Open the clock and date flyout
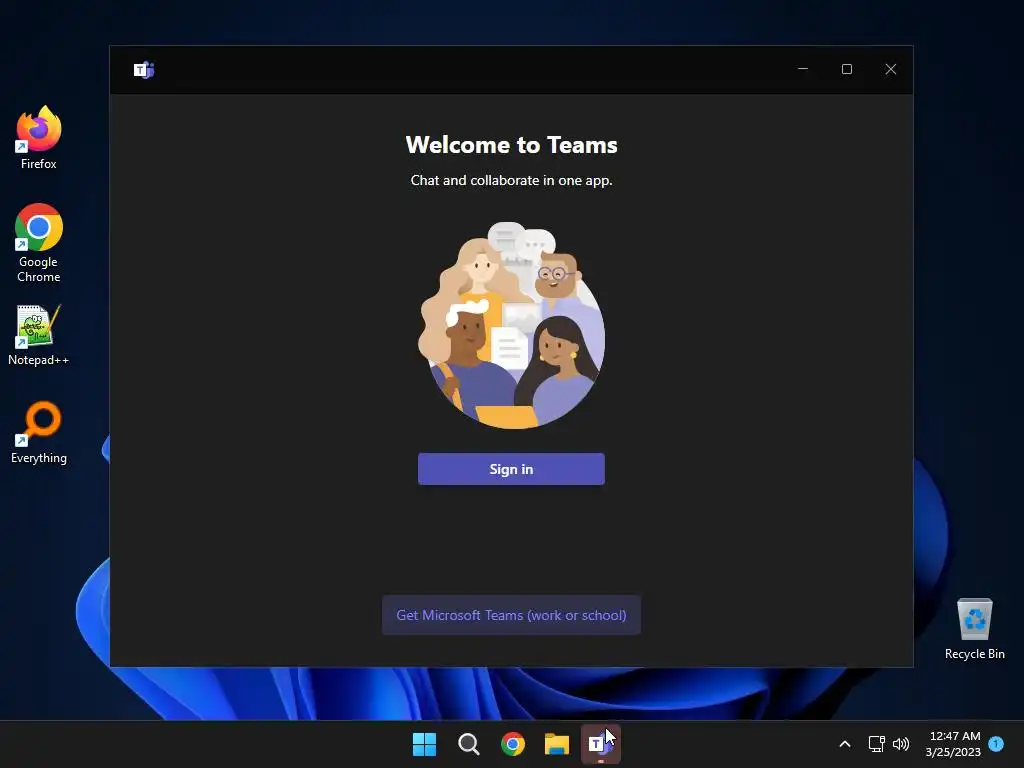1024x768 pixels. tap(953, 744)
